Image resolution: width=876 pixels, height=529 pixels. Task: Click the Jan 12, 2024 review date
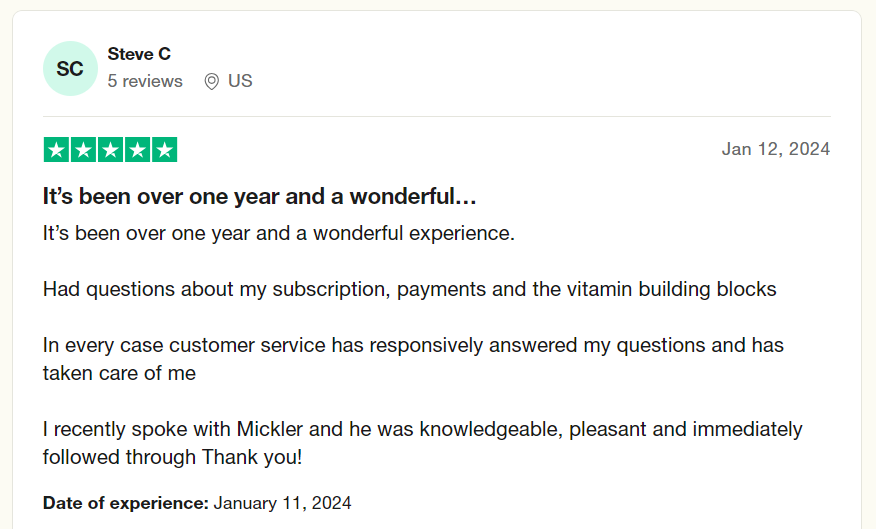click(x=776, y=149)
